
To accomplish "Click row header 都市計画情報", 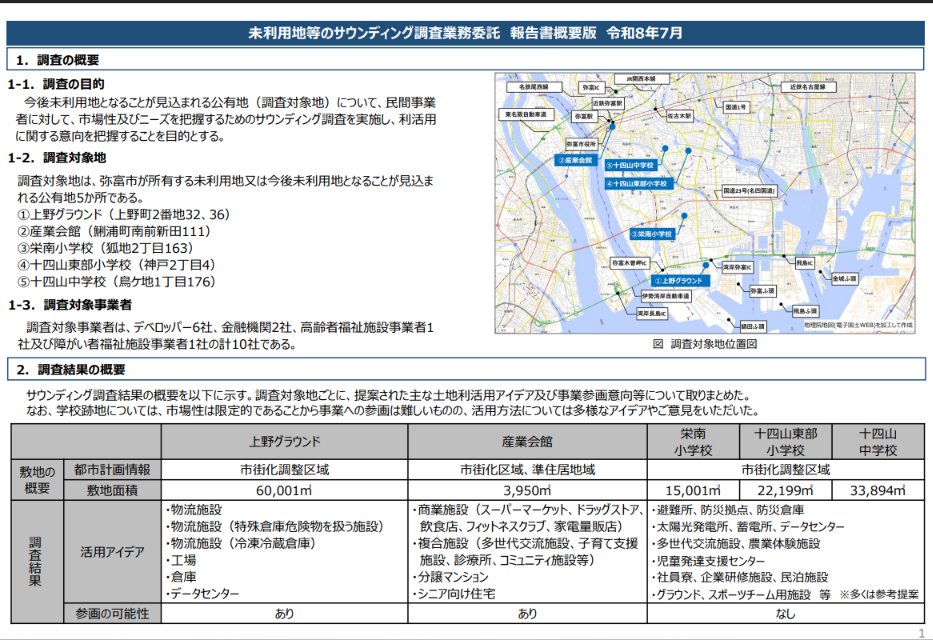I will pos(112,469).
